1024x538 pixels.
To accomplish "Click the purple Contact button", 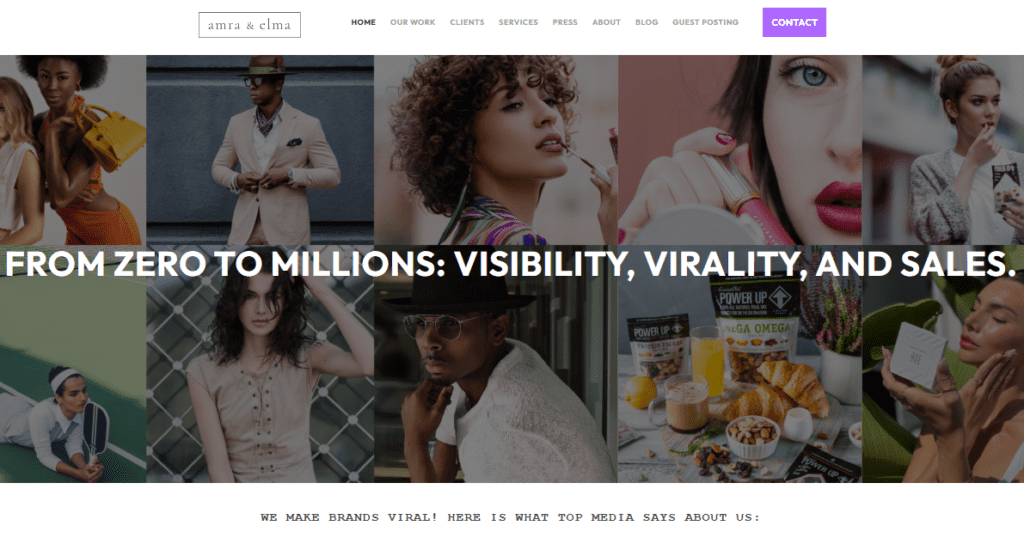I will (794, 22).
